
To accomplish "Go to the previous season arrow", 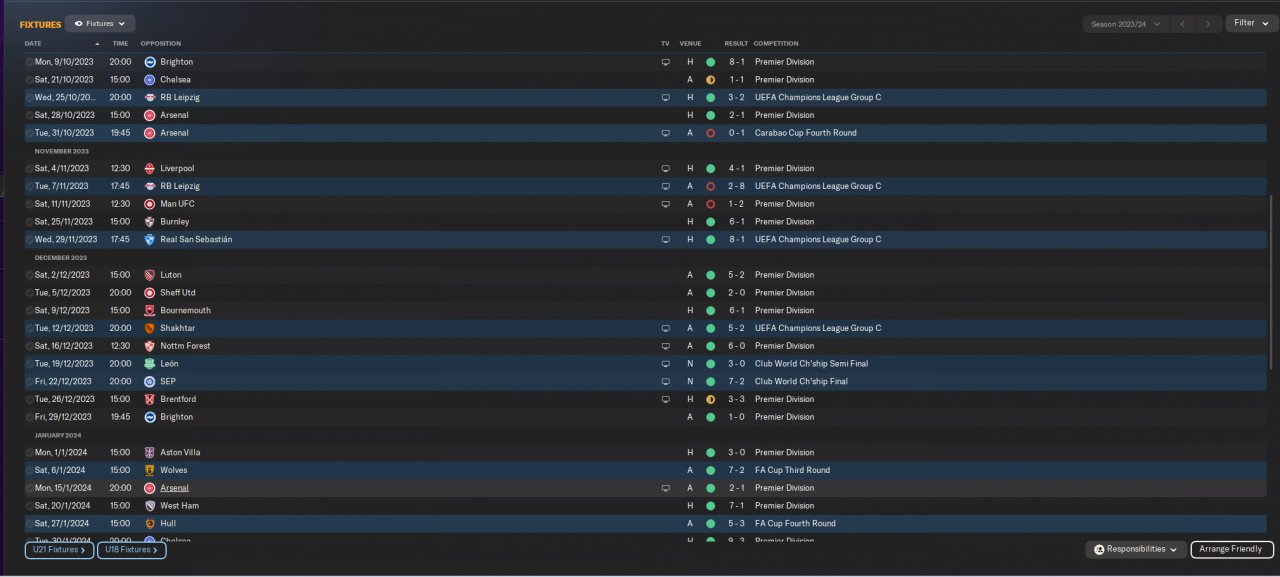I will click(x=1182, y=23).
